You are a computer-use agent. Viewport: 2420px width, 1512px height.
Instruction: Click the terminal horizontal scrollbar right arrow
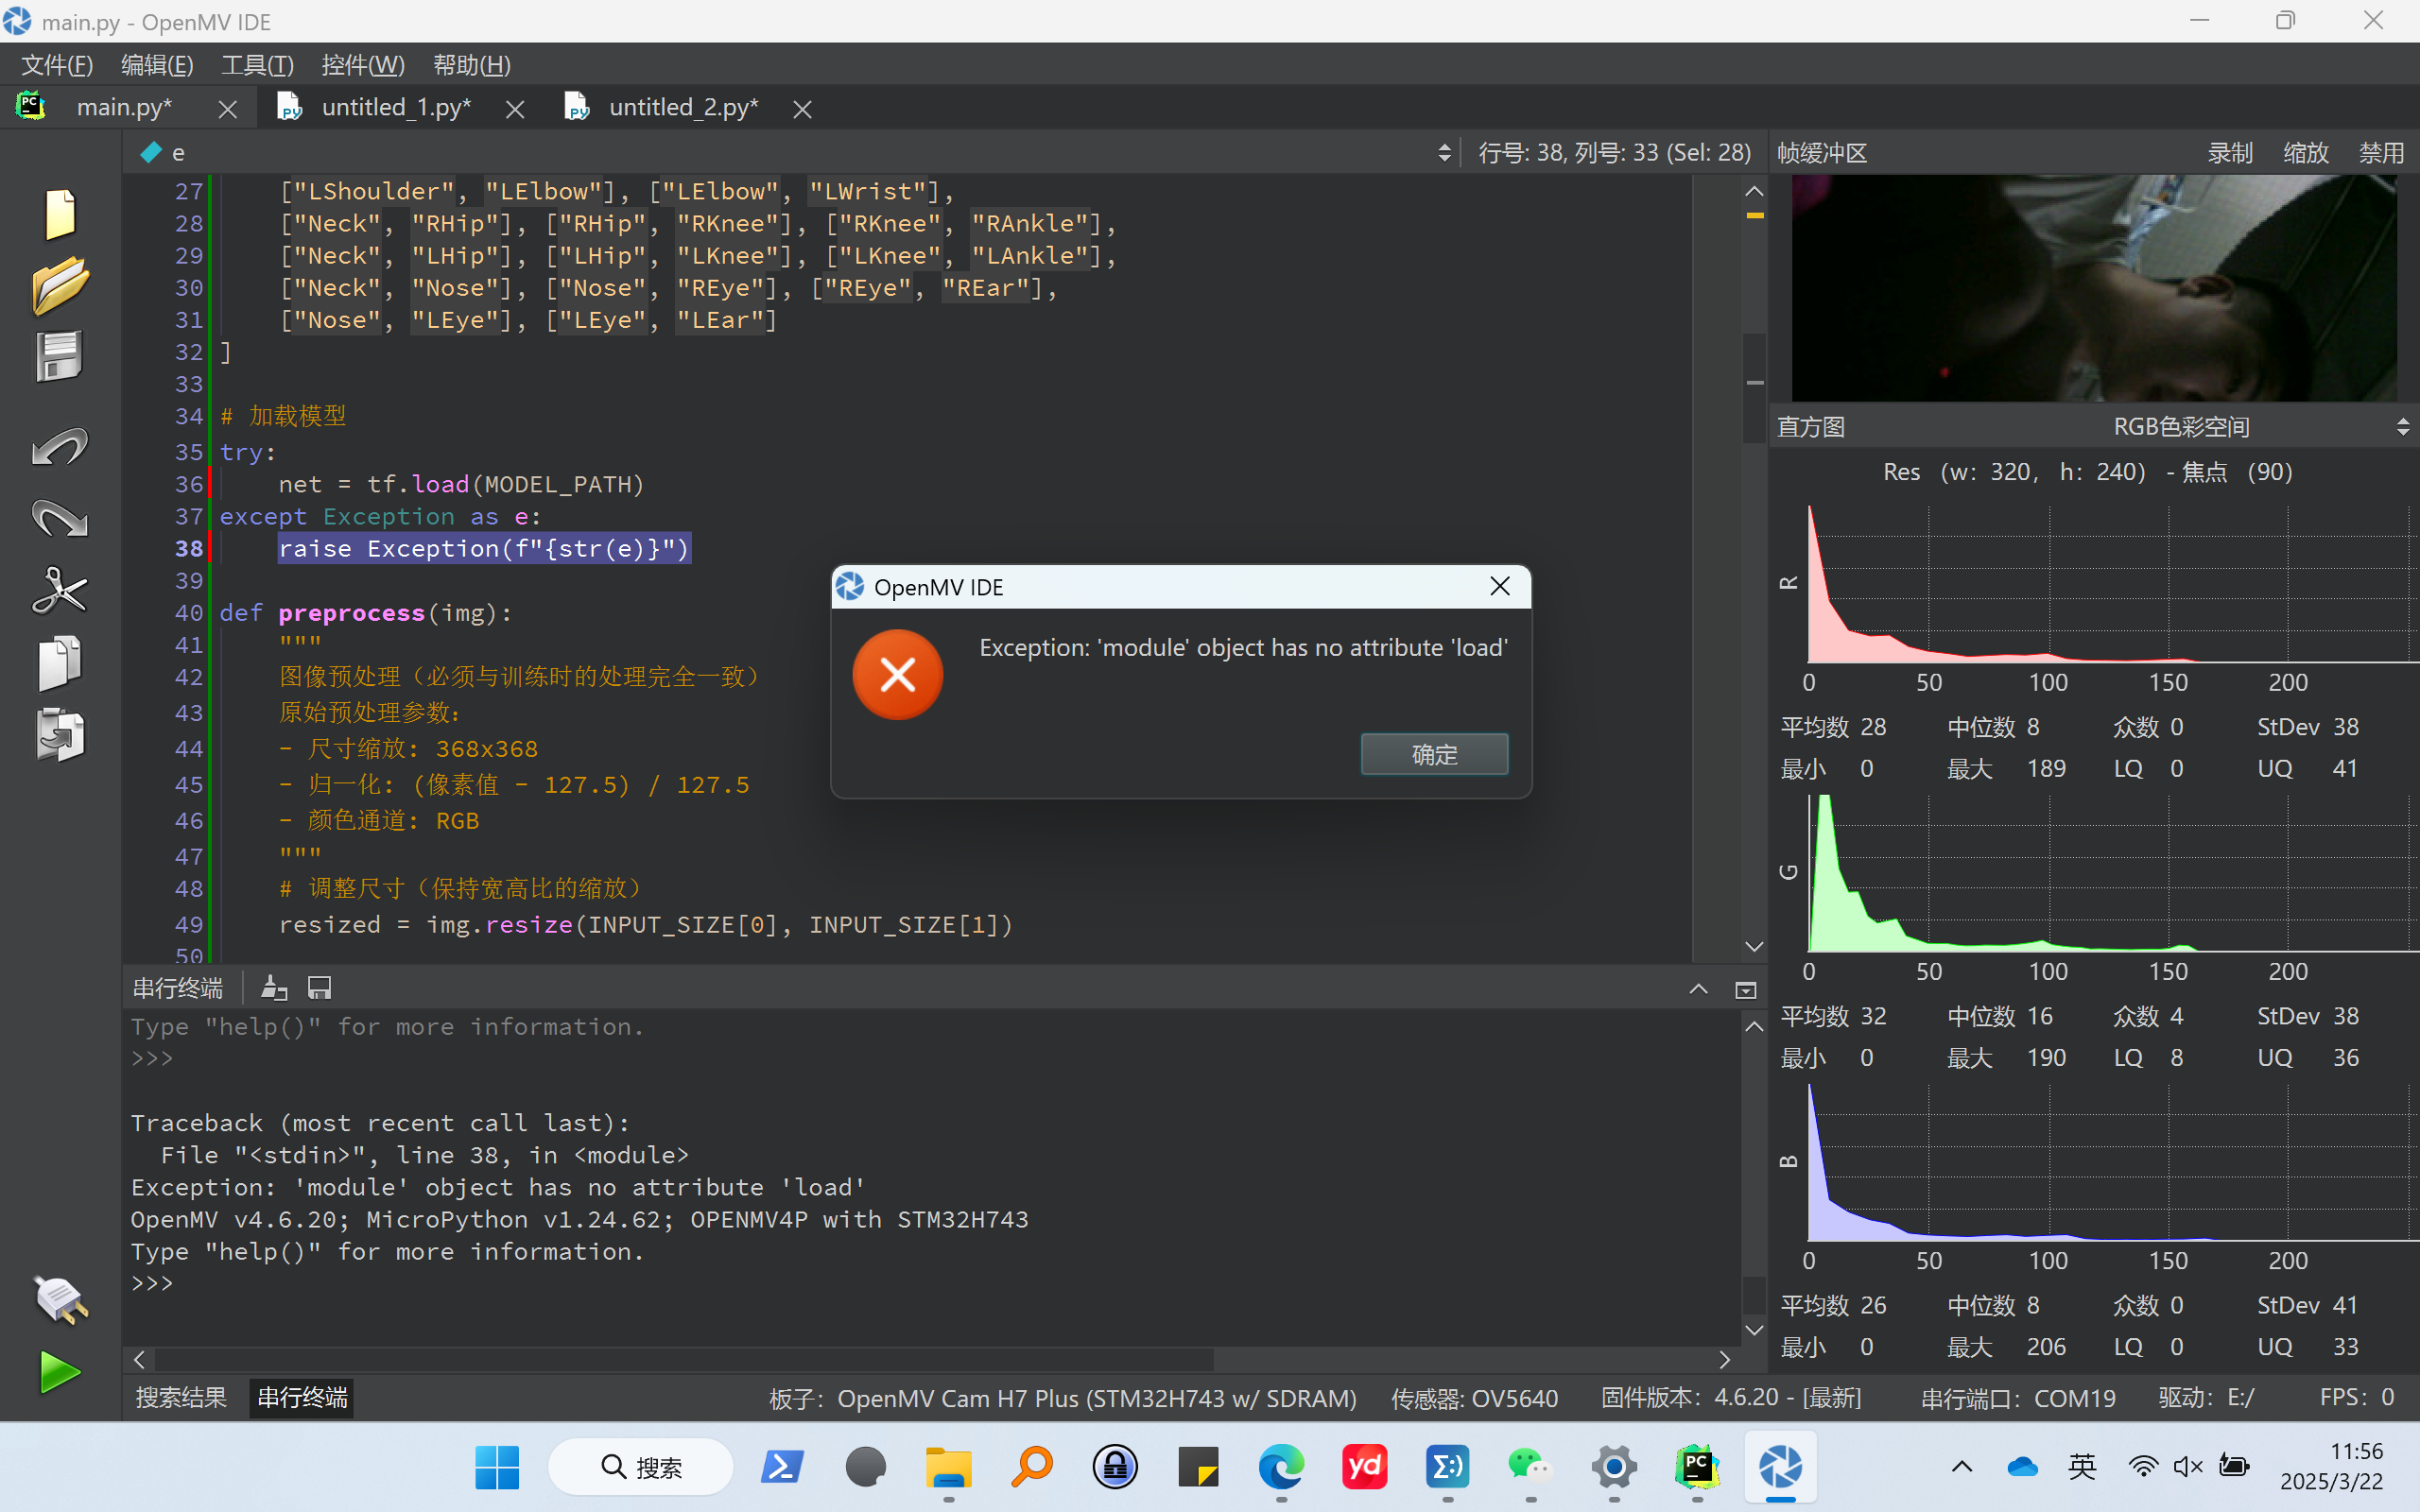point(1724,1360)
